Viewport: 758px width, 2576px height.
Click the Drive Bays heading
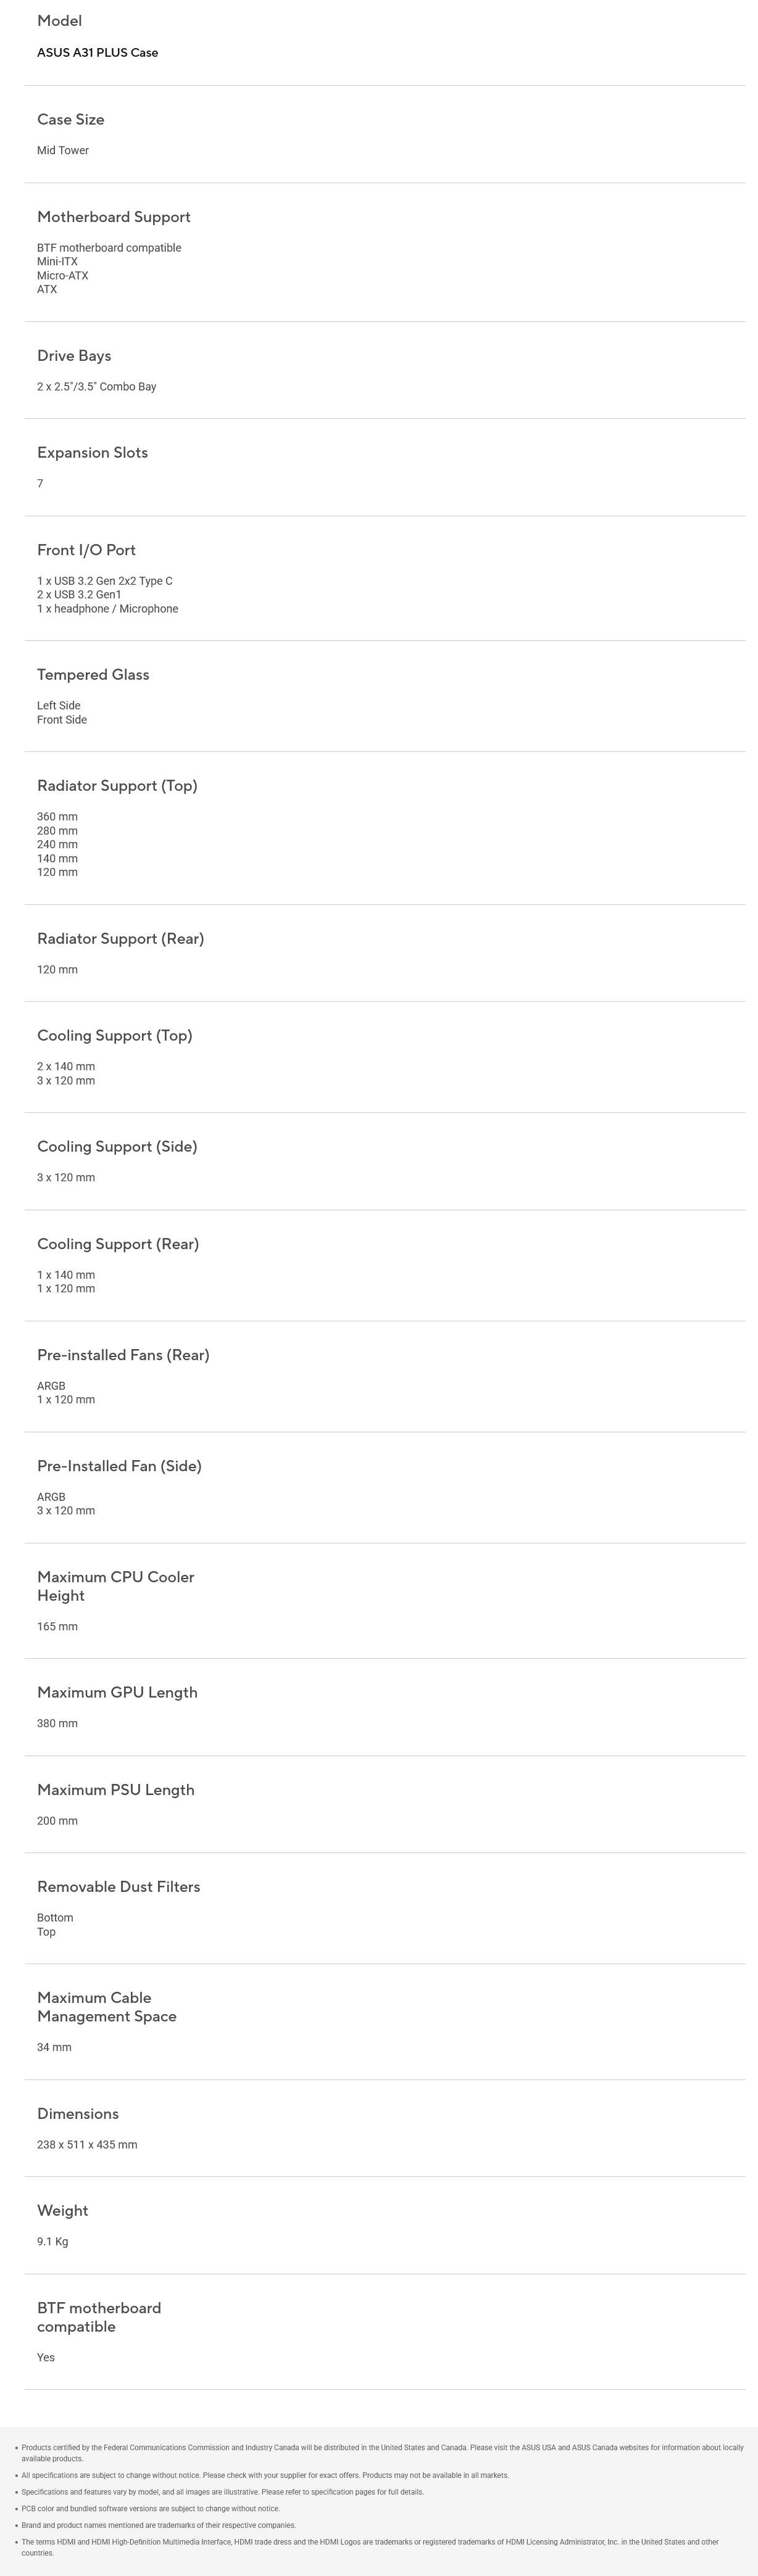[74, 356]
